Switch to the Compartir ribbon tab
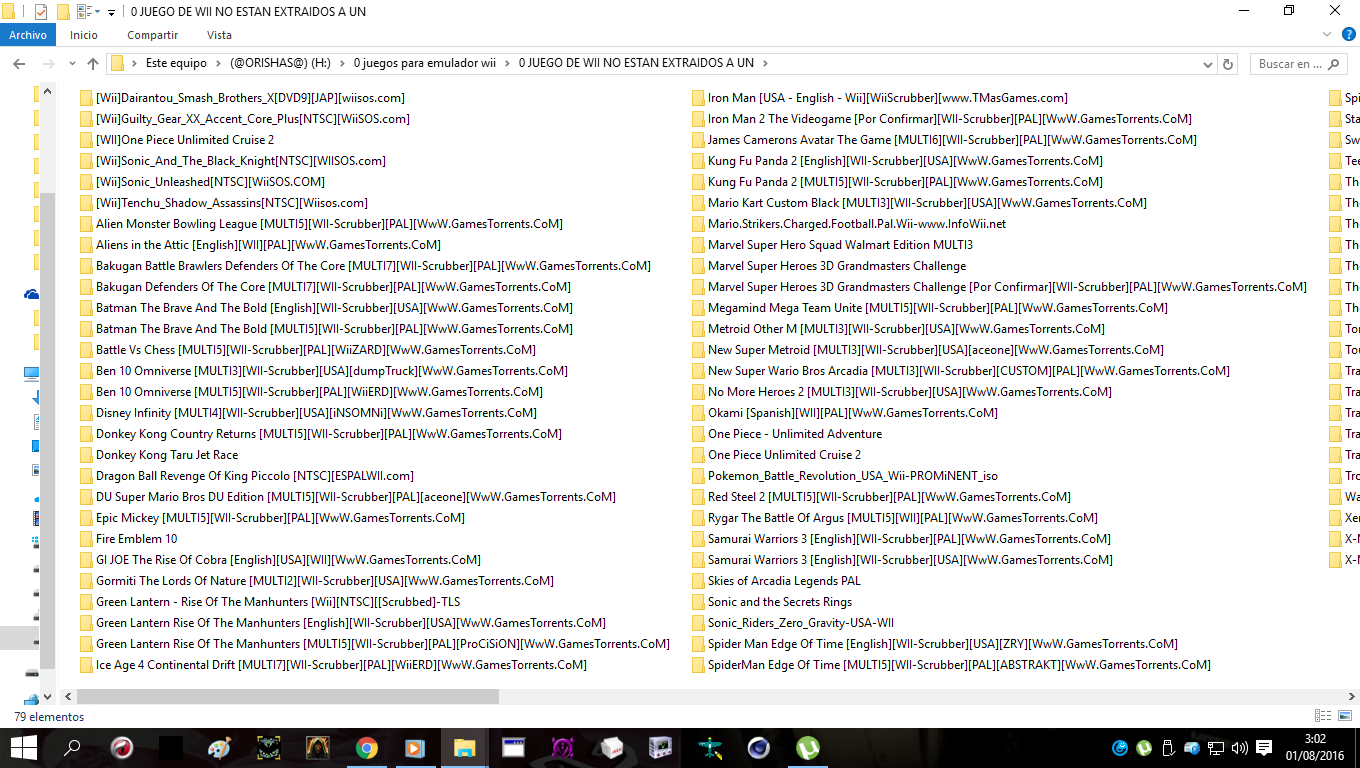The height and width of the screenshot is (768, 1360). [152, 35]
